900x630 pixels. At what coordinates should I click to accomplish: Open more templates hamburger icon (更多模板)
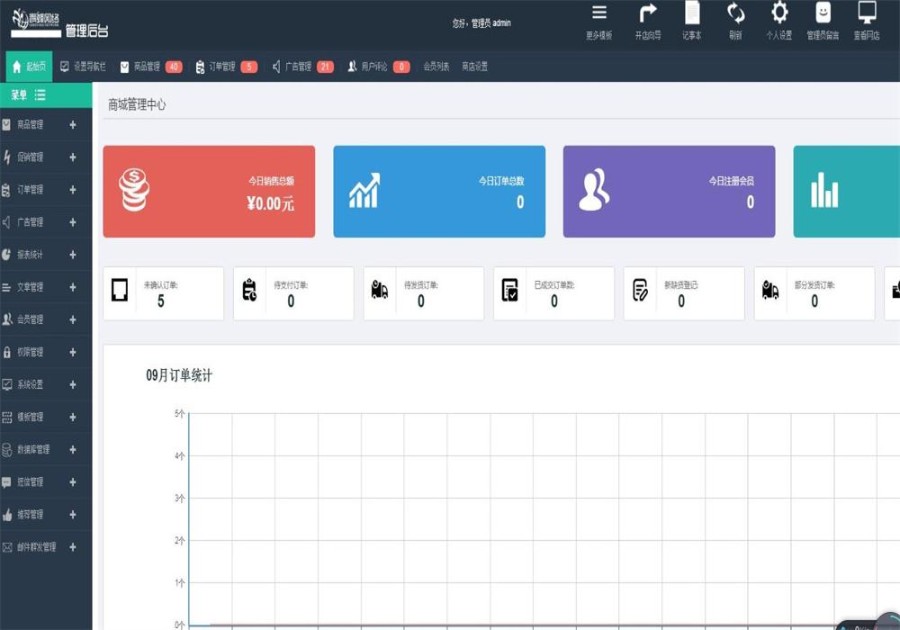click(599, 12)
